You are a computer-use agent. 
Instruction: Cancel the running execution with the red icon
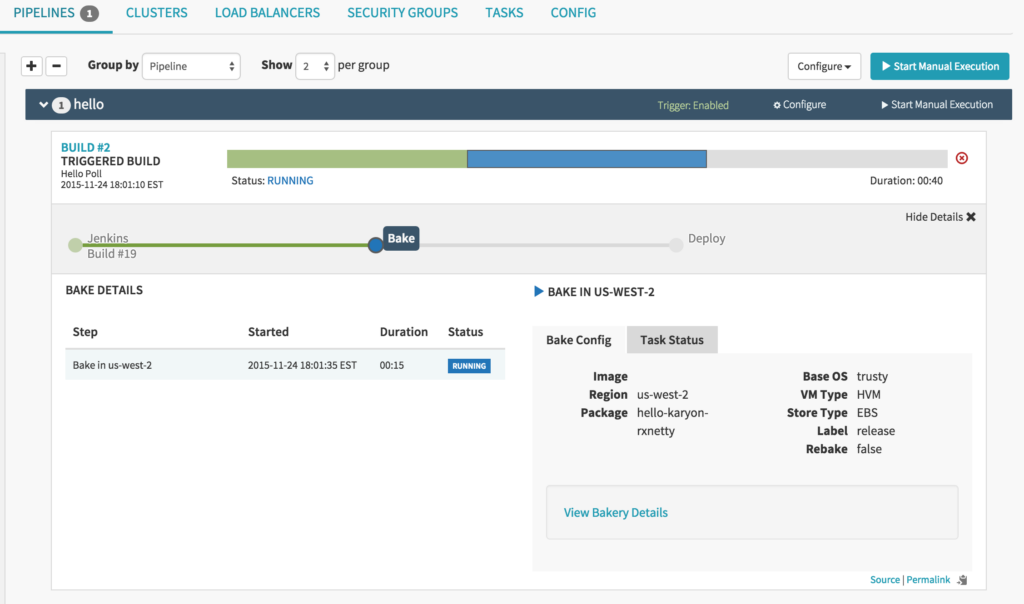(x=961, y=158)
